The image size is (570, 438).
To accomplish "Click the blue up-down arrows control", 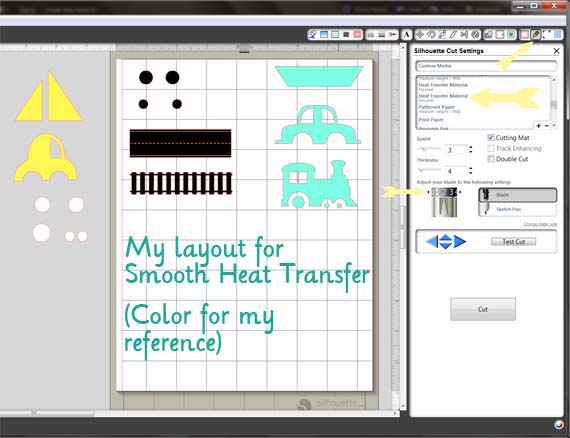I will pyautogui.click(x=446, y=241).
